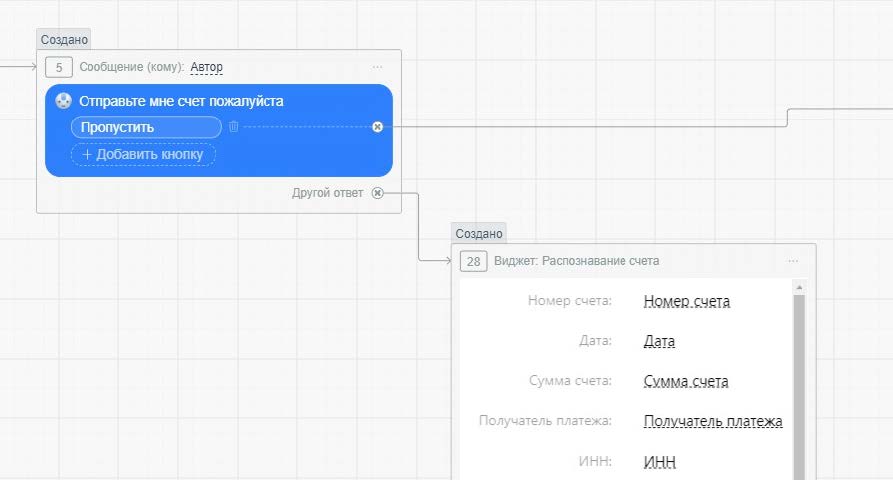This screenshot has width=893, height=480.
Task: Open the Автор recipient dropdown
Action: click(x=206, y=67)
